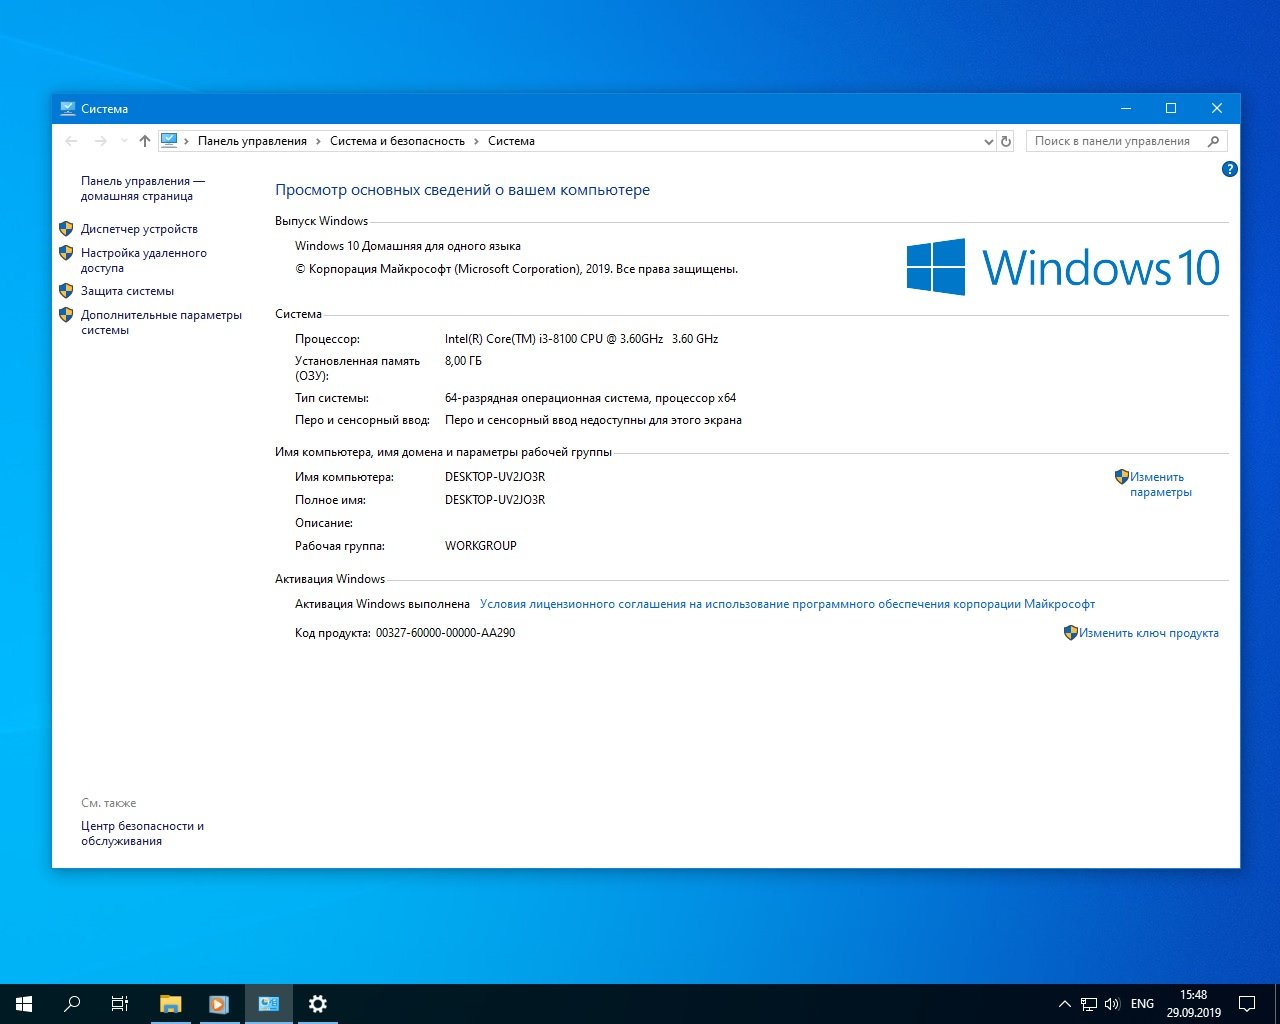
Task: Click shield icon beside 'Изменить ключ продукта'
Action: tap(1070, 633)
